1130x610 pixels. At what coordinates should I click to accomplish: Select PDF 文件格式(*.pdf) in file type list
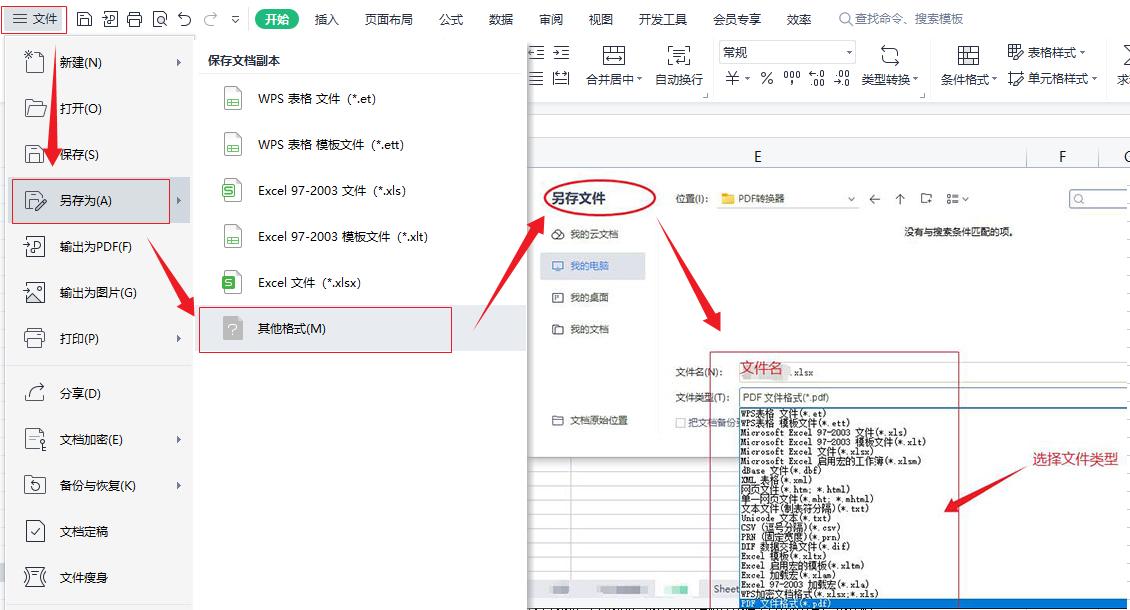pos(934,604)
